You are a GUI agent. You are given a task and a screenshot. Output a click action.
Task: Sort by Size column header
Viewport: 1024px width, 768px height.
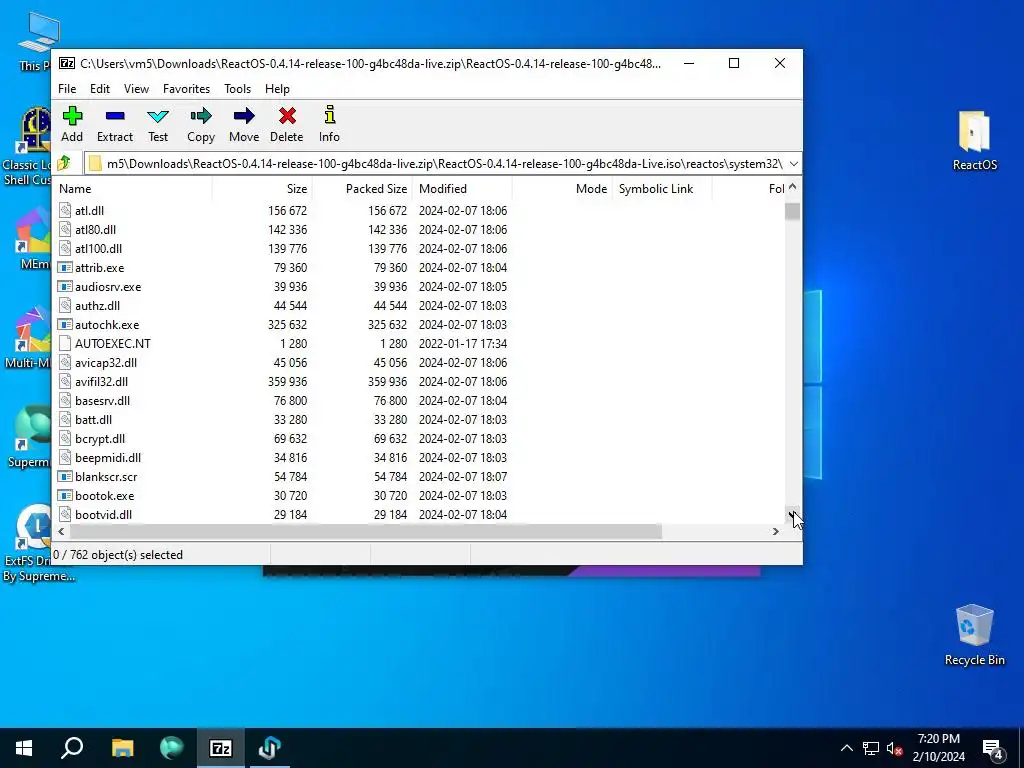pyautogui.click(x=263, y=189)
